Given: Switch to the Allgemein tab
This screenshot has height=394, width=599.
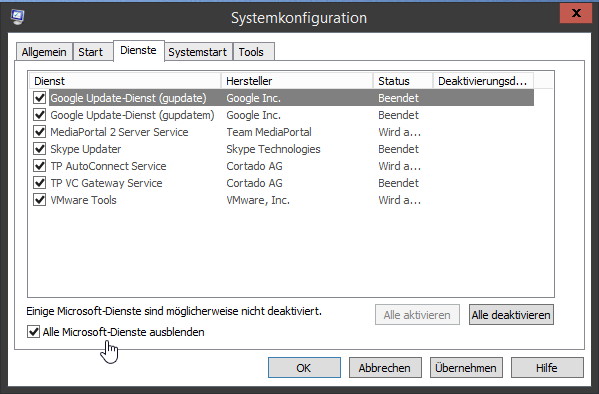Looking at the screenshot, I should pyautogui.click(x=44, y=52).
